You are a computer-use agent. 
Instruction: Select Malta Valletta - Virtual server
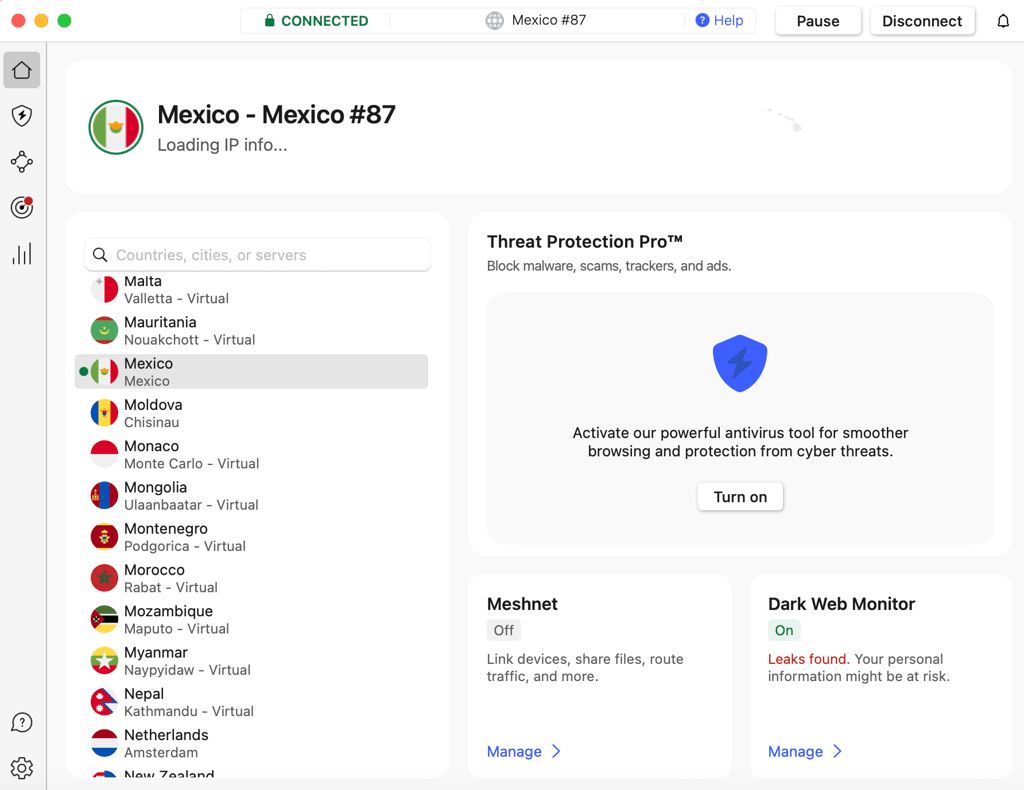(251, 289)
